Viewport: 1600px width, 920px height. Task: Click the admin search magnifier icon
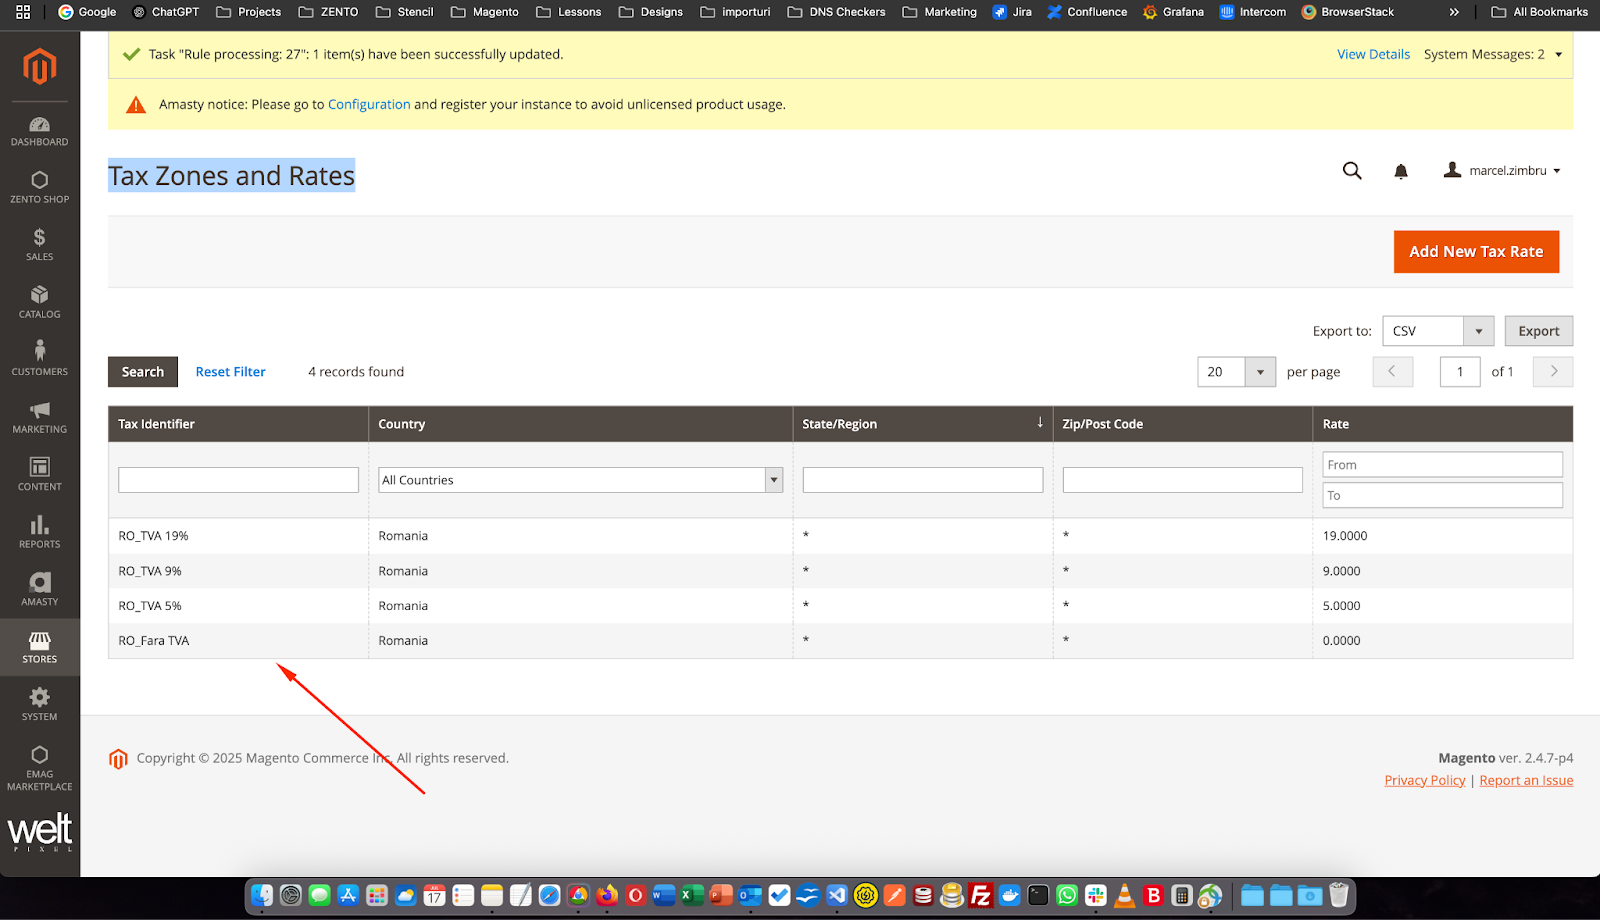(1352, 171)
